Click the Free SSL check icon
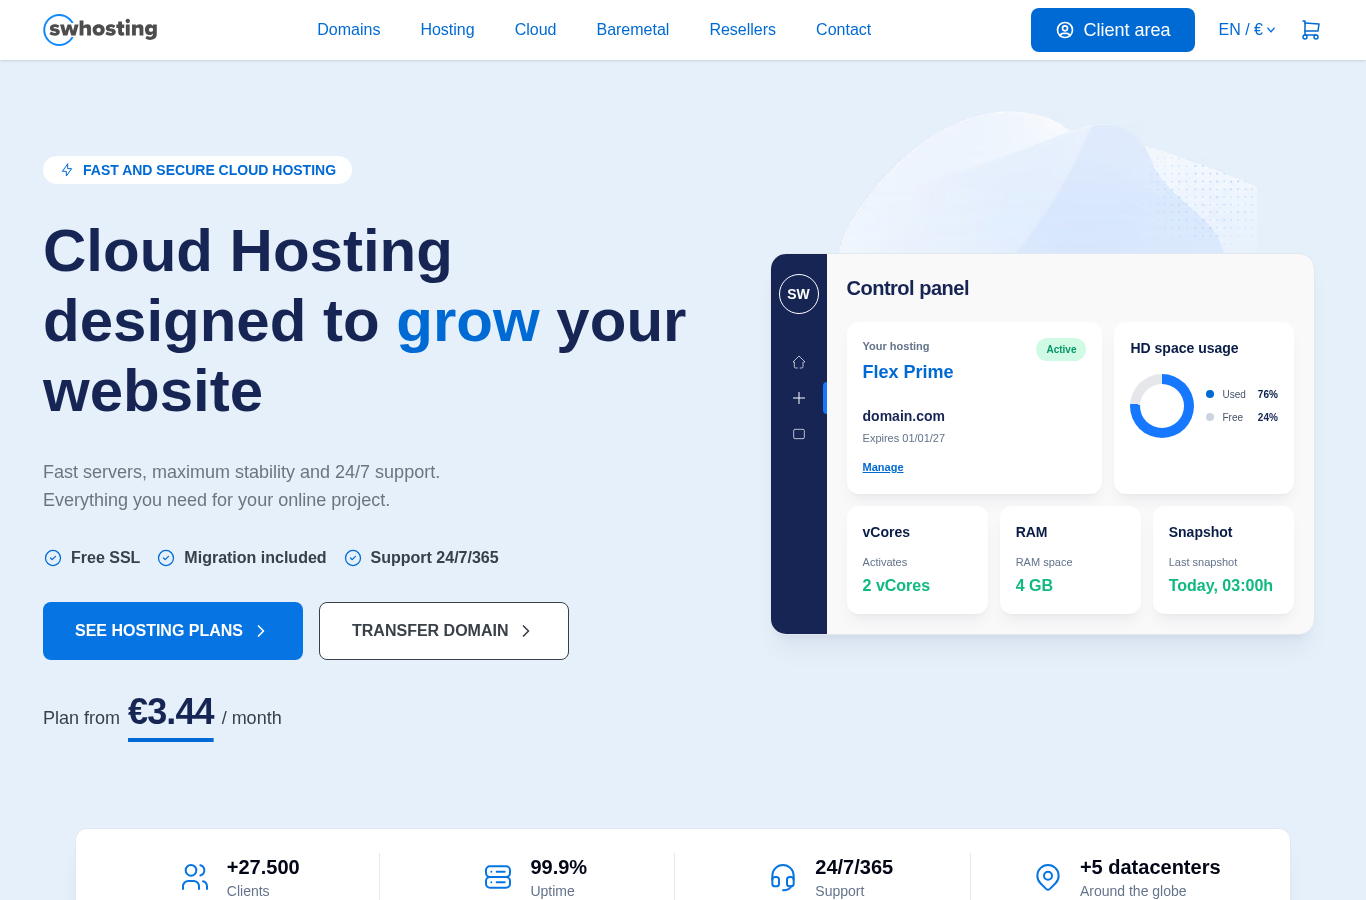1366x900 pixels. coord(53,558)
